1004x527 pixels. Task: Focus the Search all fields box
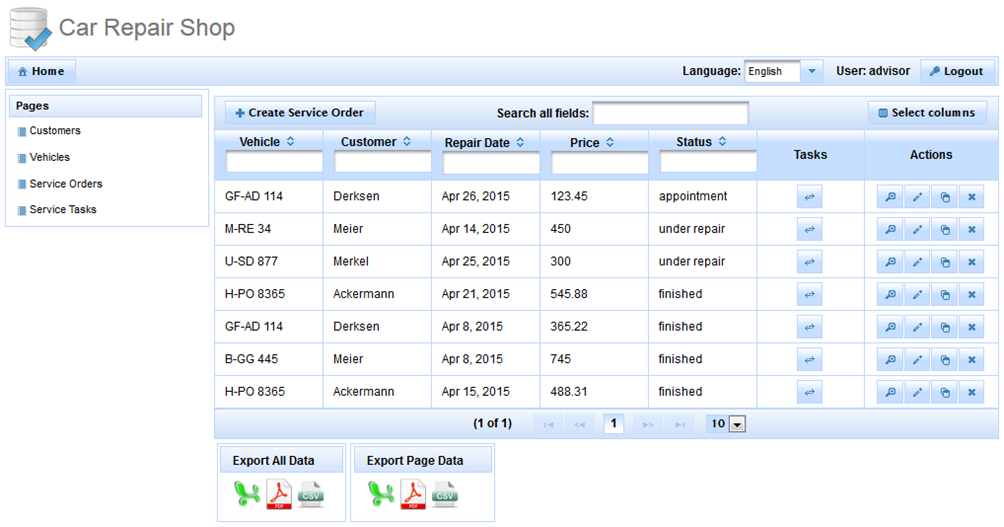click(x=670, y=113)
